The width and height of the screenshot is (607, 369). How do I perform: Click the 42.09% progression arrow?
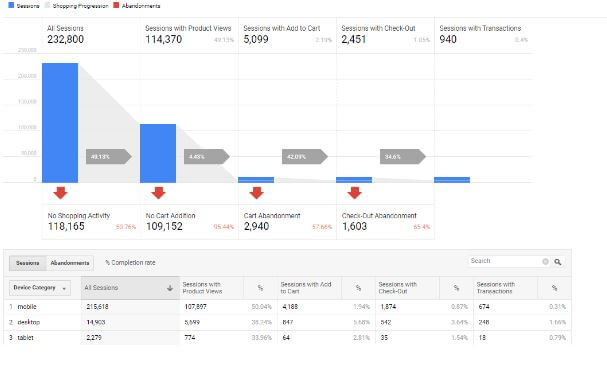click(x=305, y=156)
